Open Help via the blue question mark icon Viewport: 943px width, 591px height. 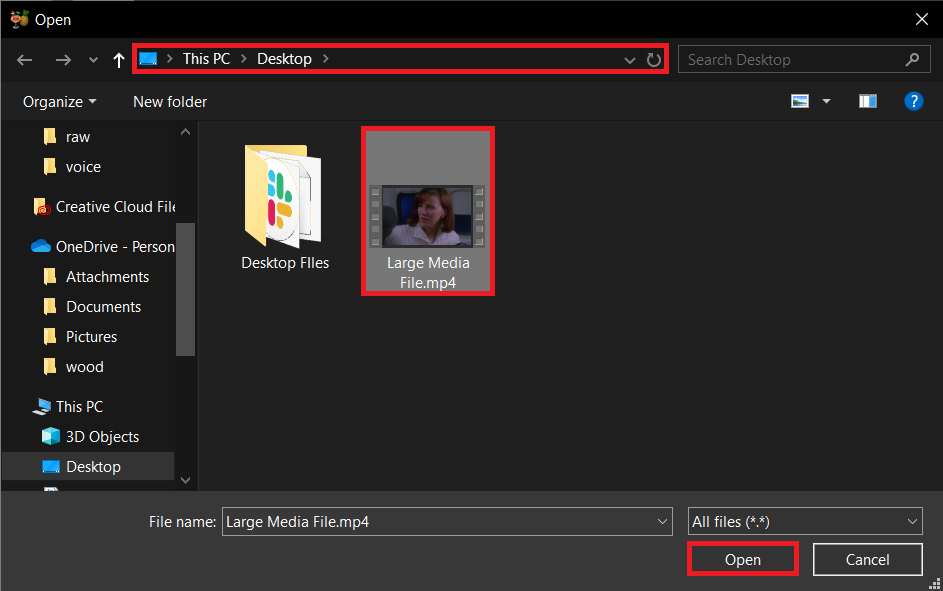coord(914,101)
